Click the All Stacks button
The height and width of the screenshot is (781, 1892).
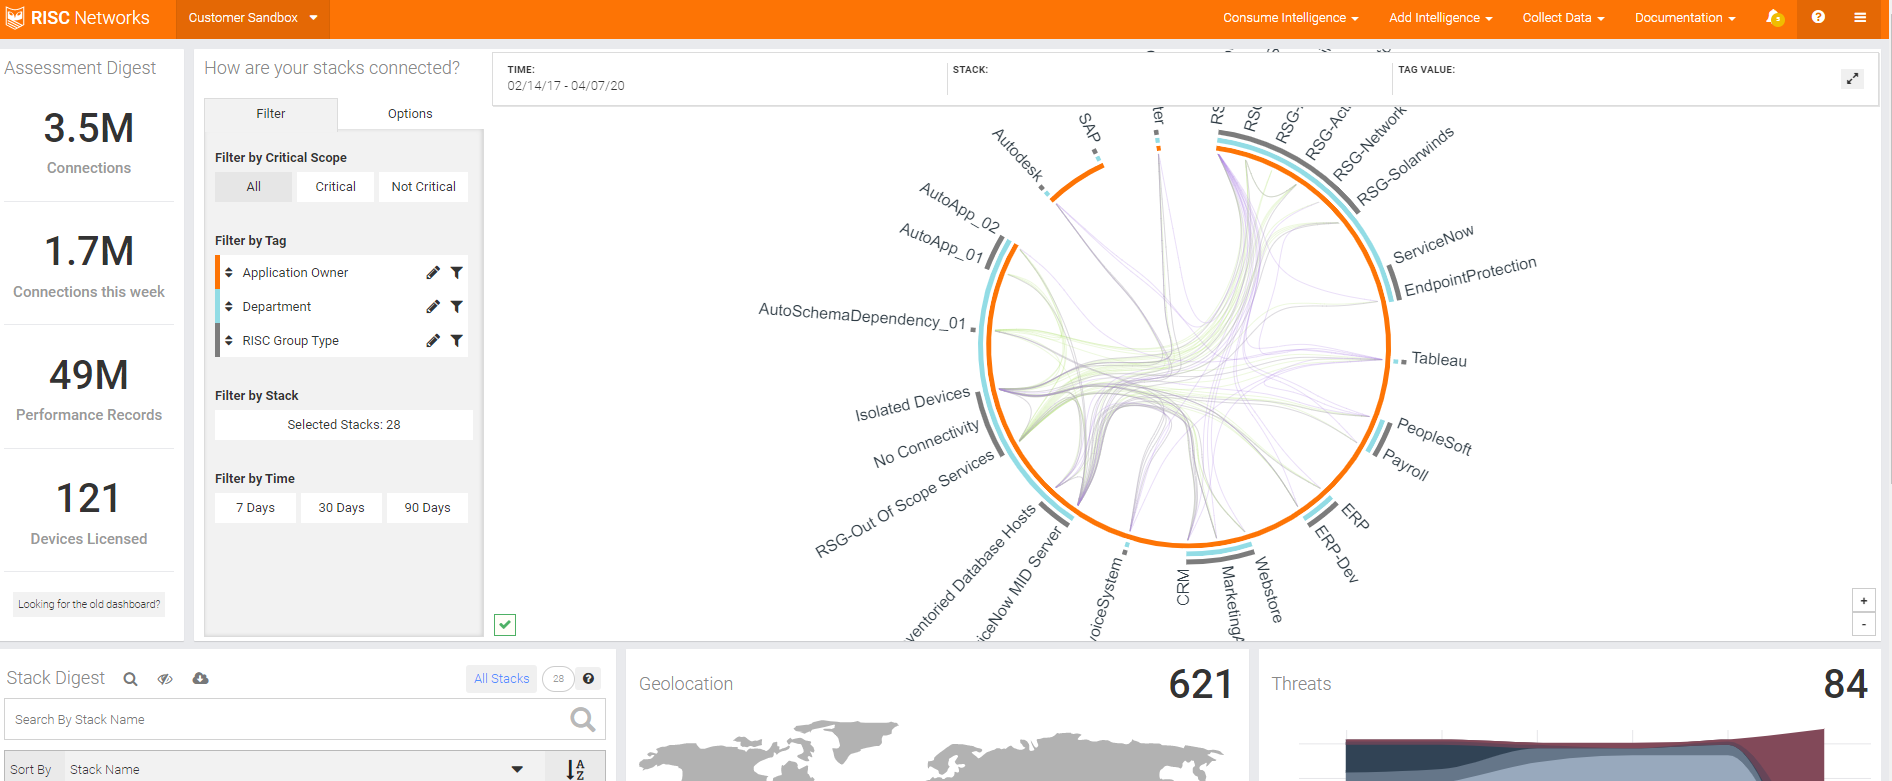(x=502, y=679)
